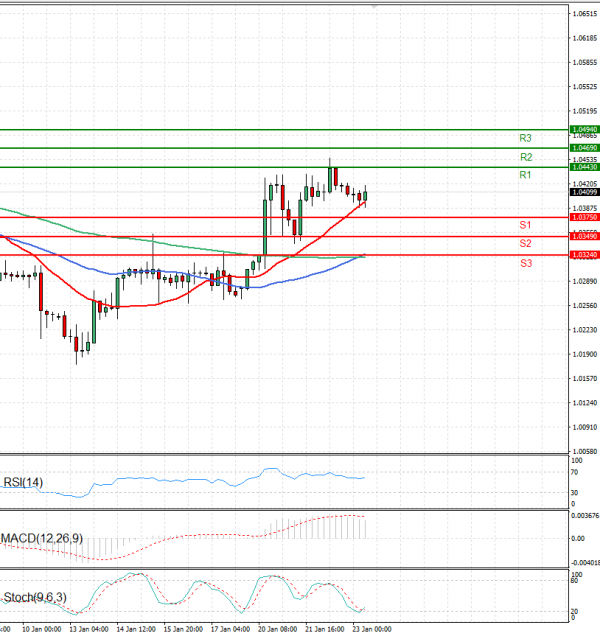Select the 1.04690 green price tag
This screenshot has height=636, width=600.
[585, 148]
